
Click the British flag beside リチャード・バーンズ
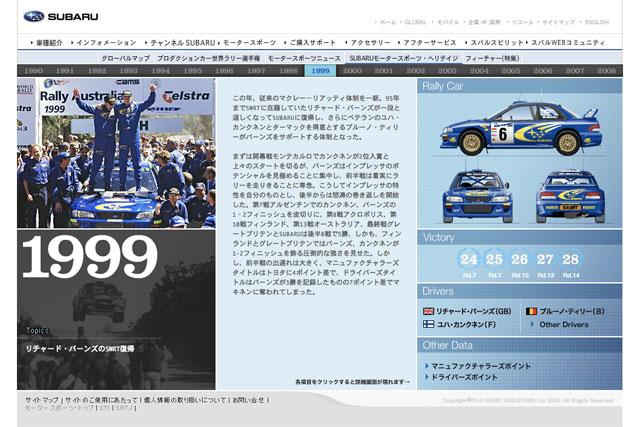[x=429, y=311]
